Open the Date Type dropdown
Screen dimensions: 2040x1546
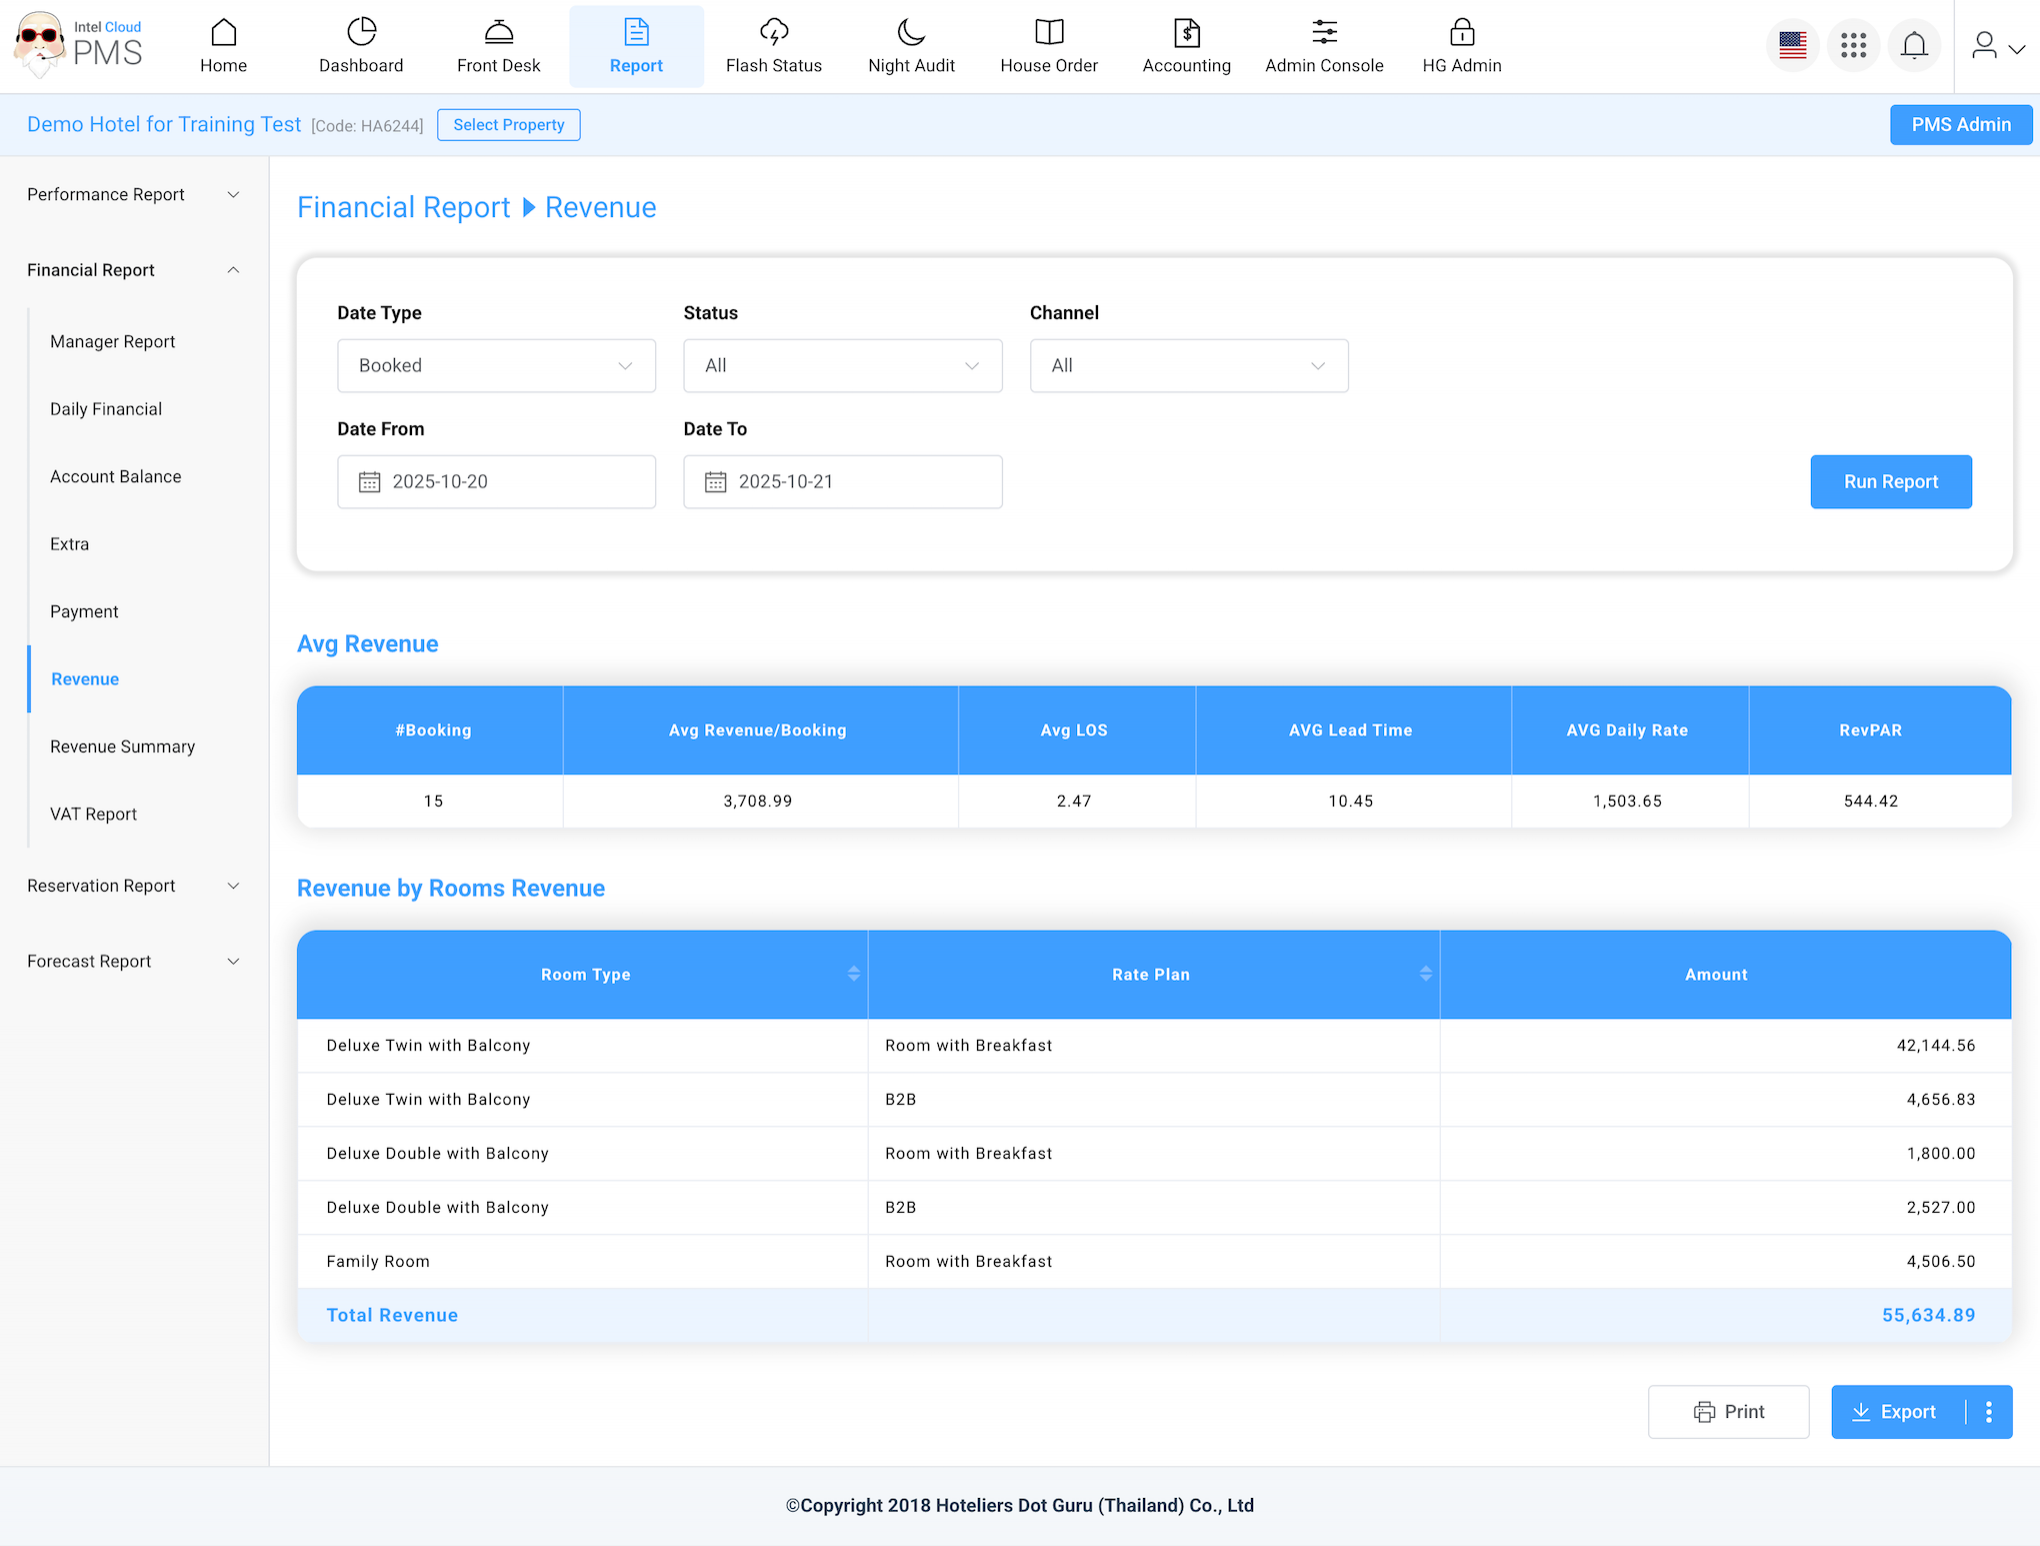coord(496,366)
